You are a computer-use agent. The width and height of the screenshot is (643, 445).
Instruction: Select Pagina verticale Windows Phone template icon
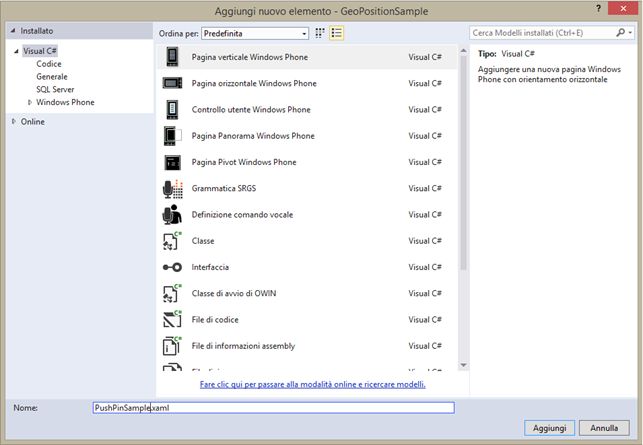tap(172, 57)
